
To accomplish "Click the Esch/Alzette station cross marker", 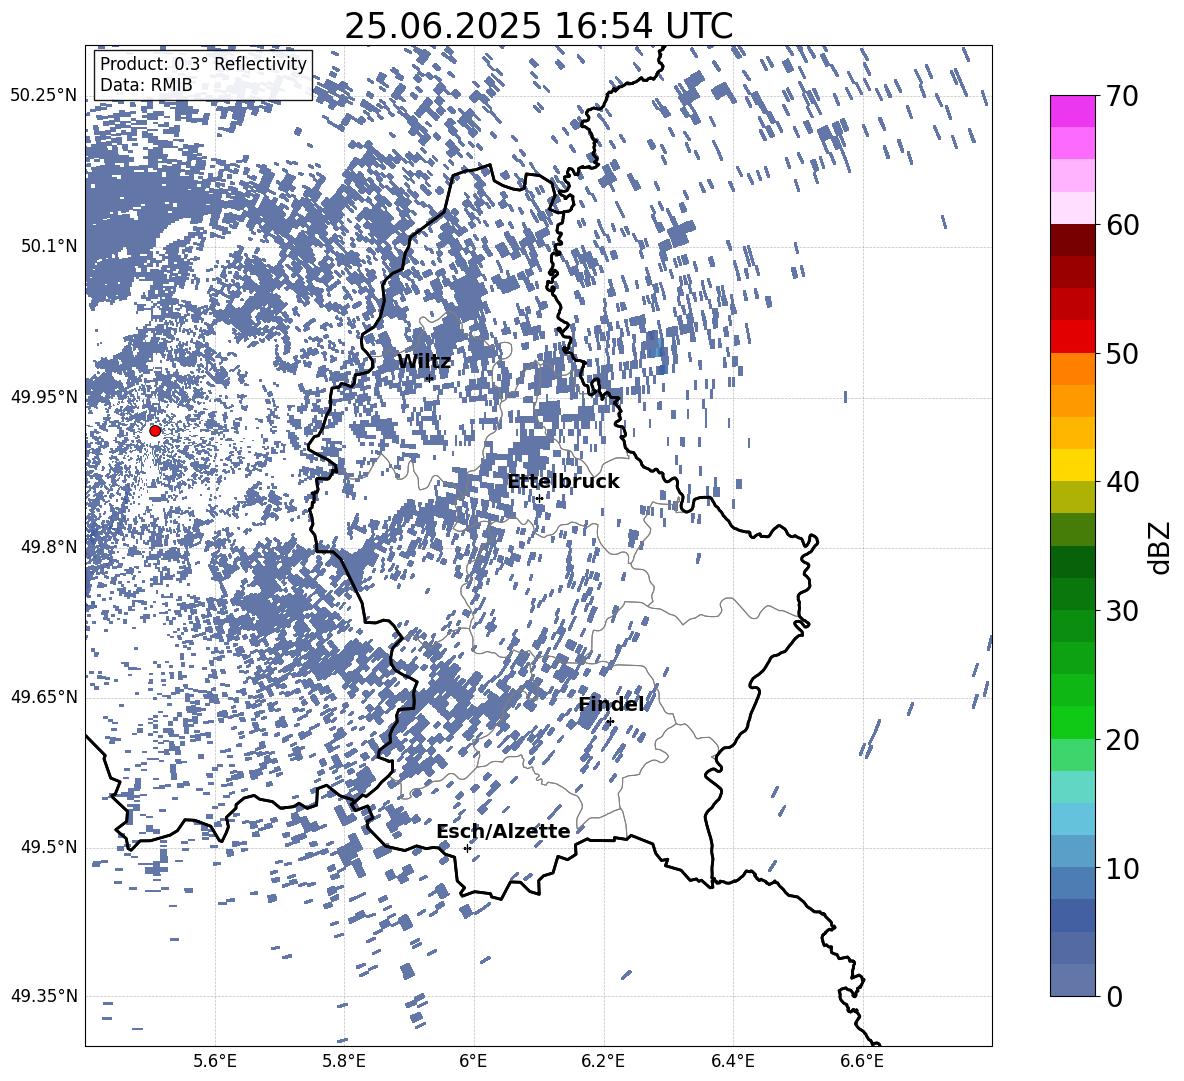I will pos(467,848).
